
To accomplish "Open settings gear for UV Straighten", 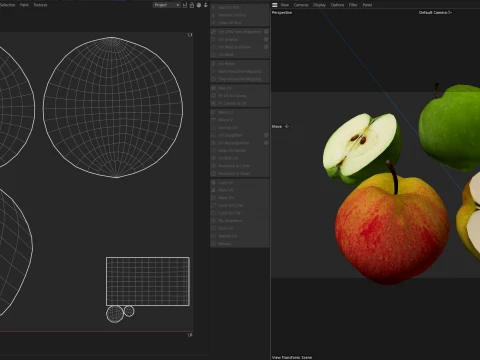I will [x=266, y=135].
